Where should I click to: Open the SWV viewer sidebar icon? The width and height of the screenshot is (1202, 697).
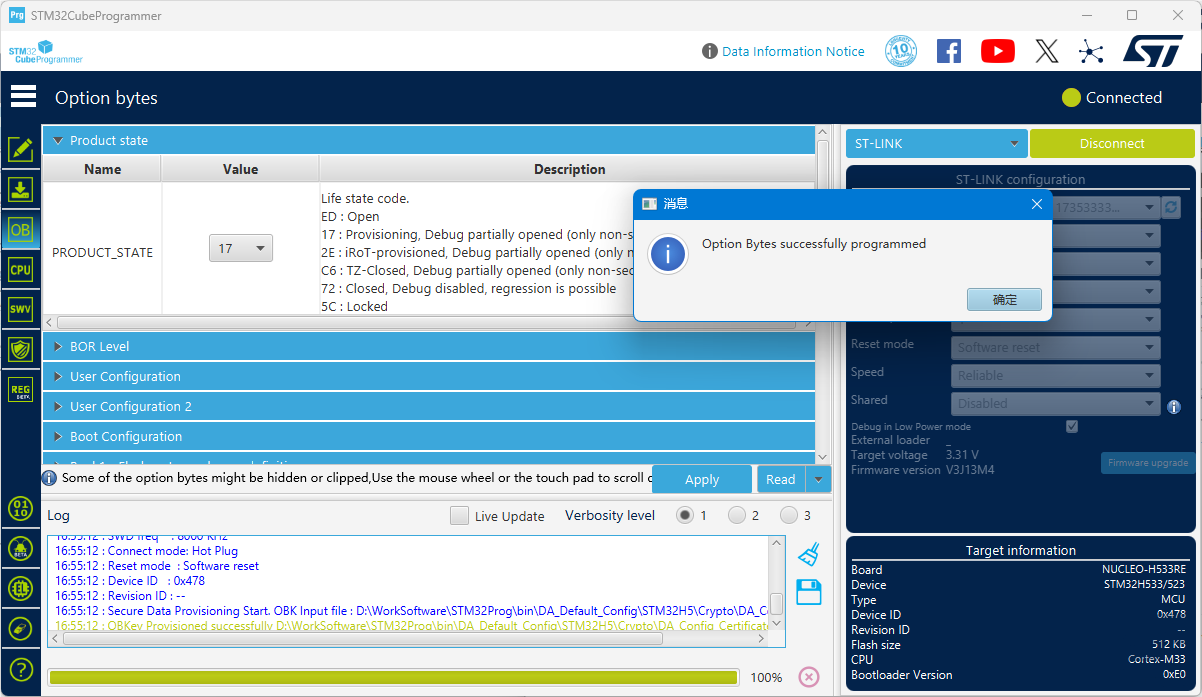click(20, 309)
